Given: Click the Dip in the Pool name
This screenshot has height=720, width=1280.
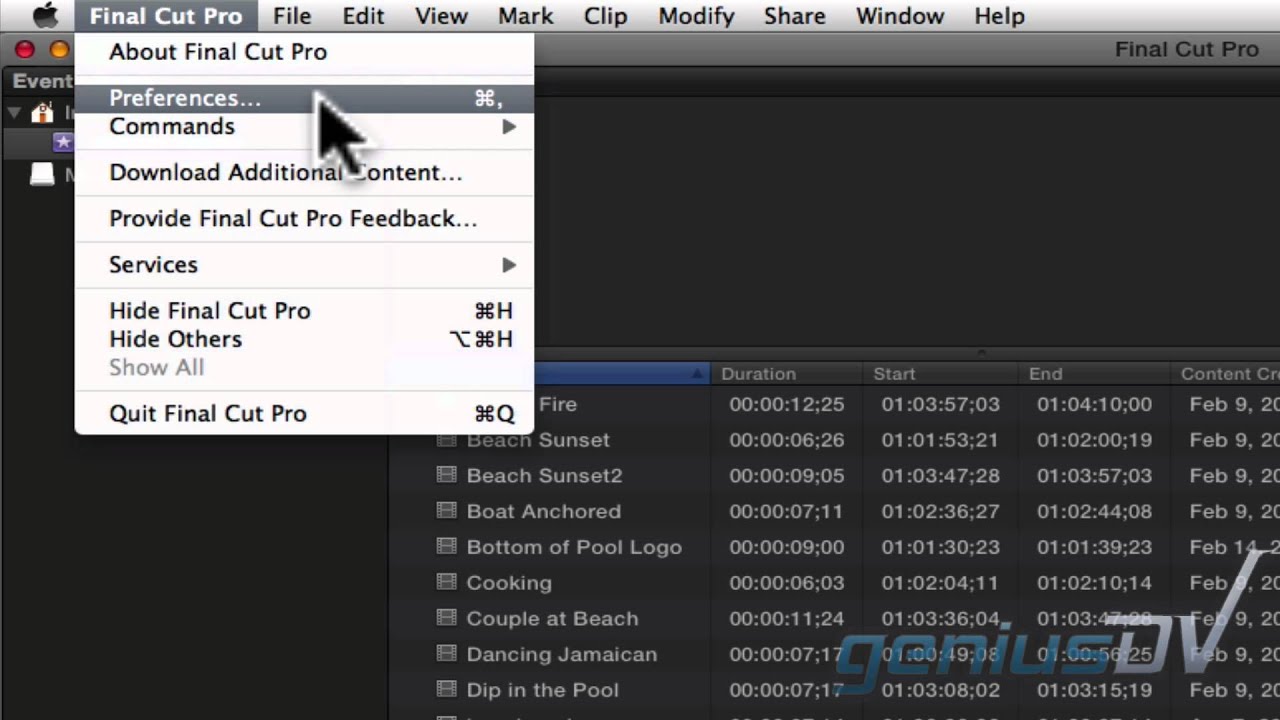Looking at the screenshot, I should point(543,691).
